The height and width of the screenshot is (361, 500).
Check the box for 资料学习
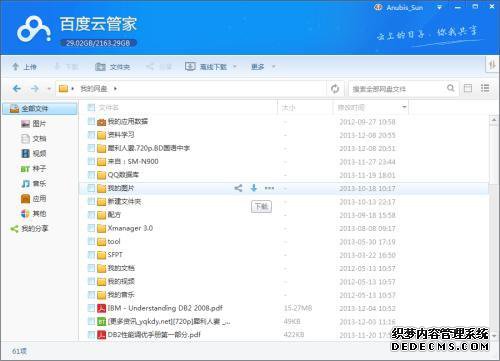[x=91, y=135]
